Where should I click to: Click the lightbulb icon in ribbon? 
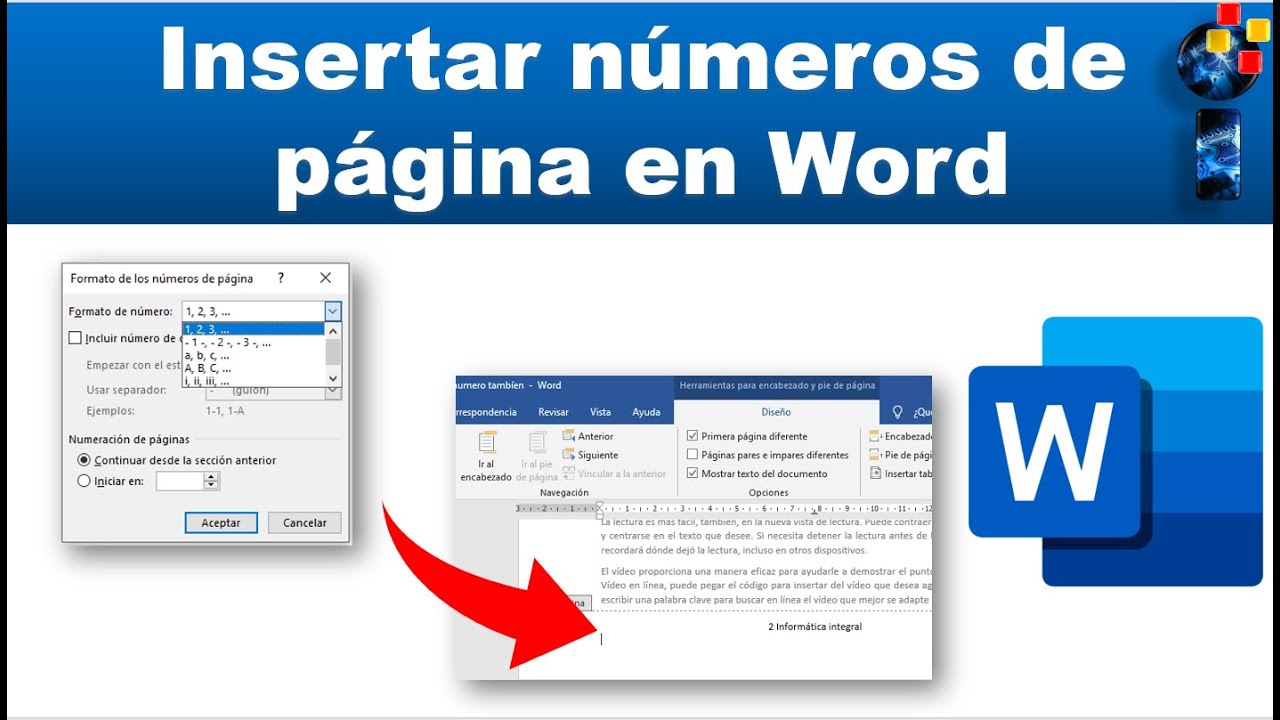click(897, 412)
